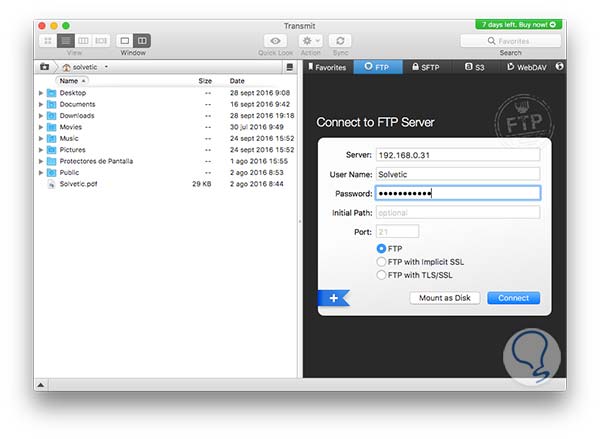Image resolution: width=600 pixels, height=439 pixels.
Task: Select the Public folder icon
Action: point(52,173)
